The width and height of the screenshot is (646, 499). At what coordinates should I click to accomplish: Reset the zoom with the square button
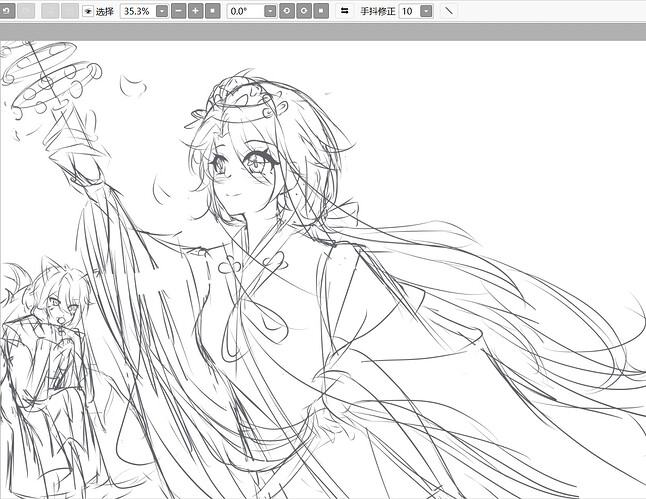click(213, 11)
